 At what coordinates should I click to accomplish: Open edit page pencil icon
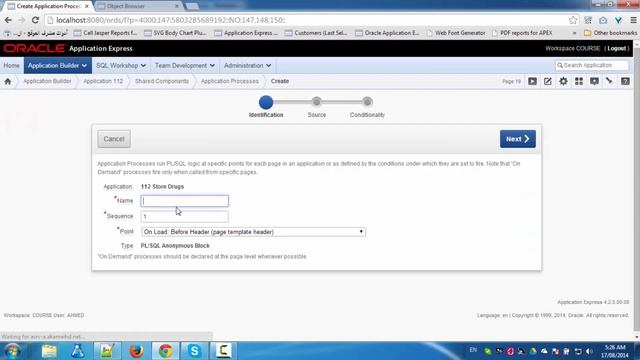click(548, 81)
